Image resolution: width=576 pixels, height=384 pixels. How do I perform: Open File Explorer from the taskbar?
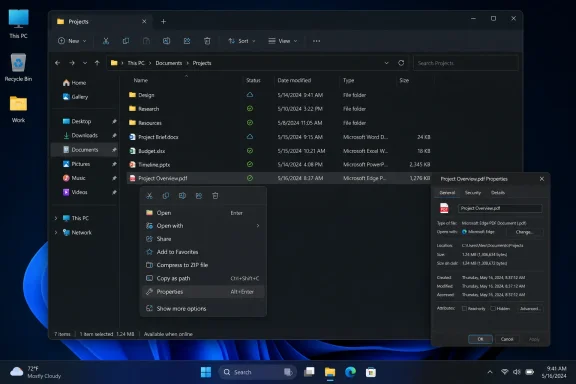tap(330, 372)
